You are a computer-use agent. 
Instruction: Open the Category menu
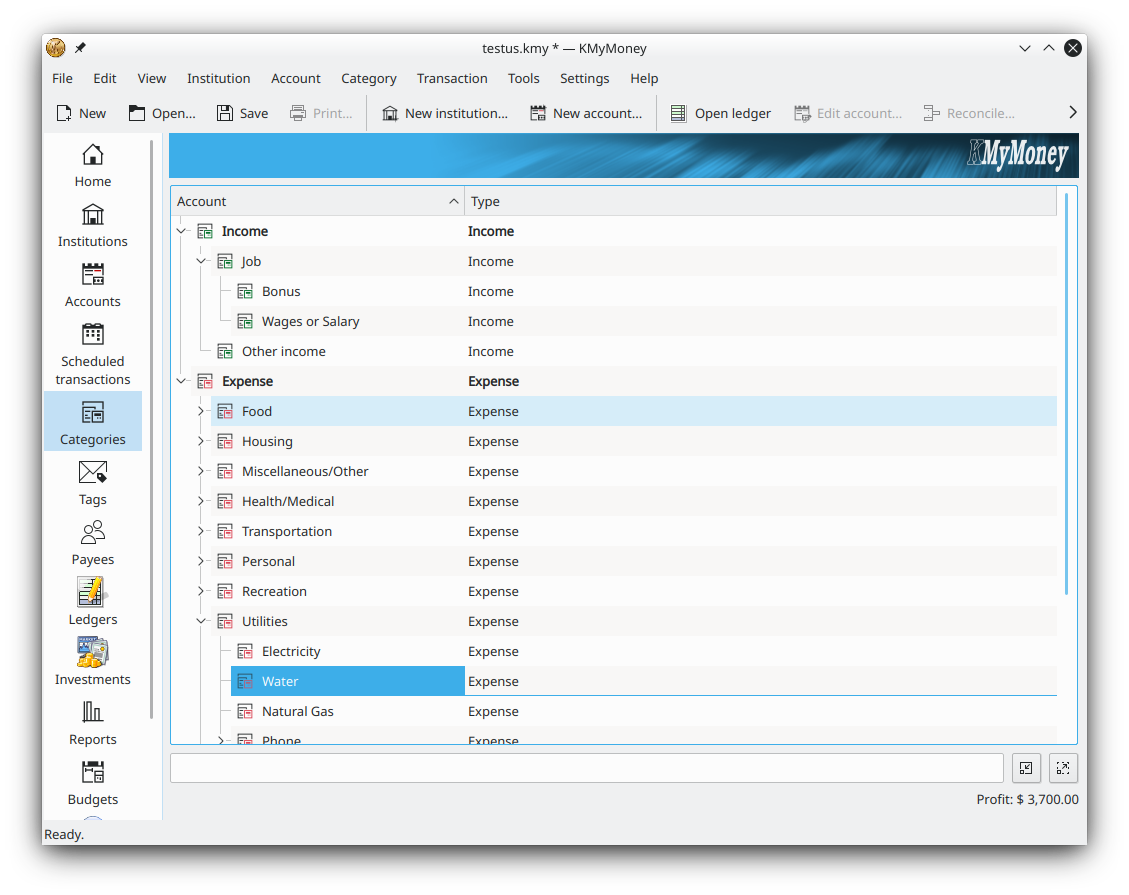point(368,78)
